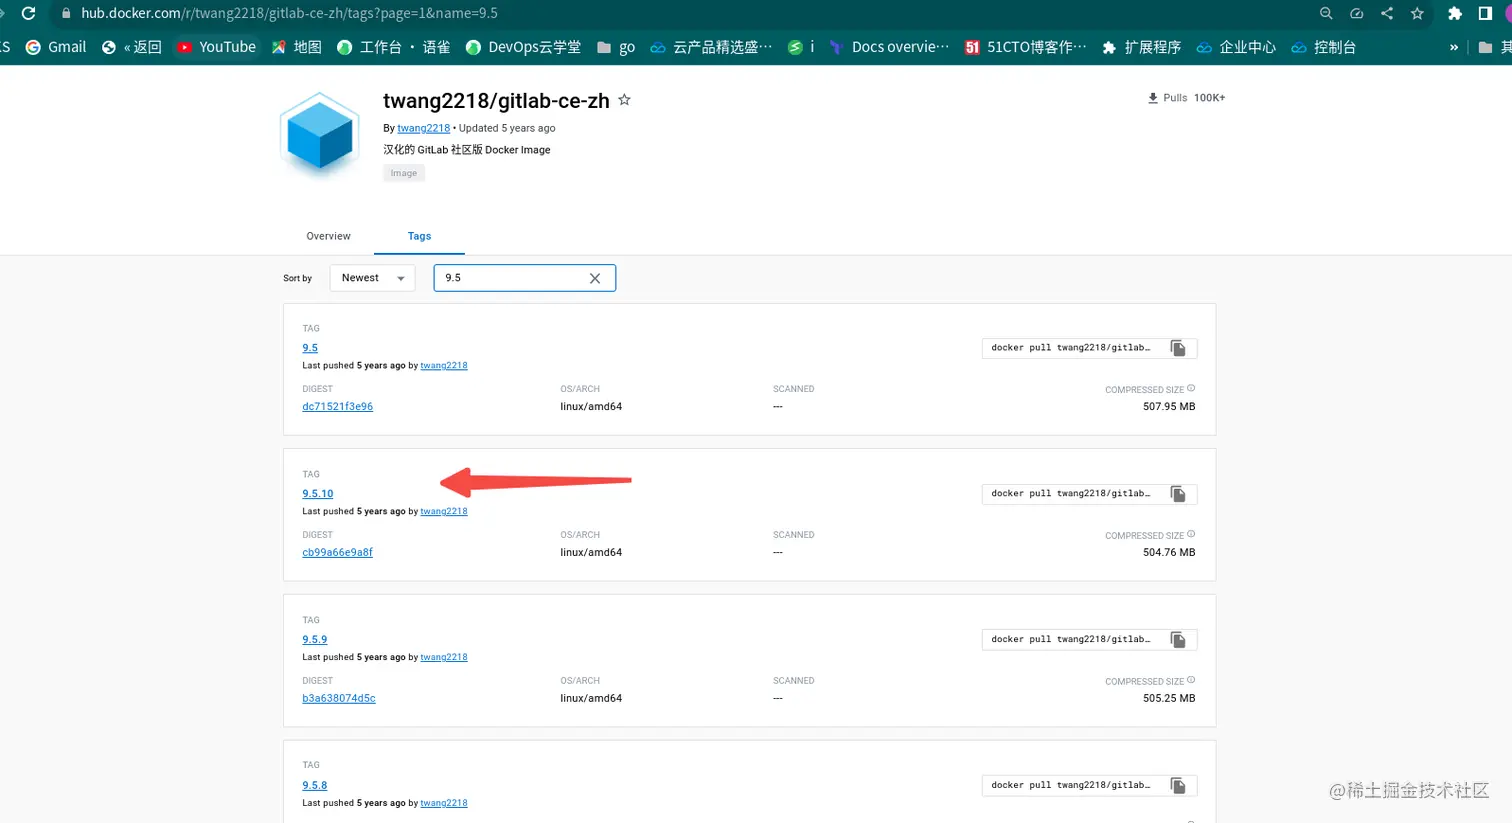The width and height of the screenshot is (1512, 823).
Task: Open tag 9.5.10 link
Action: (318, 494)
